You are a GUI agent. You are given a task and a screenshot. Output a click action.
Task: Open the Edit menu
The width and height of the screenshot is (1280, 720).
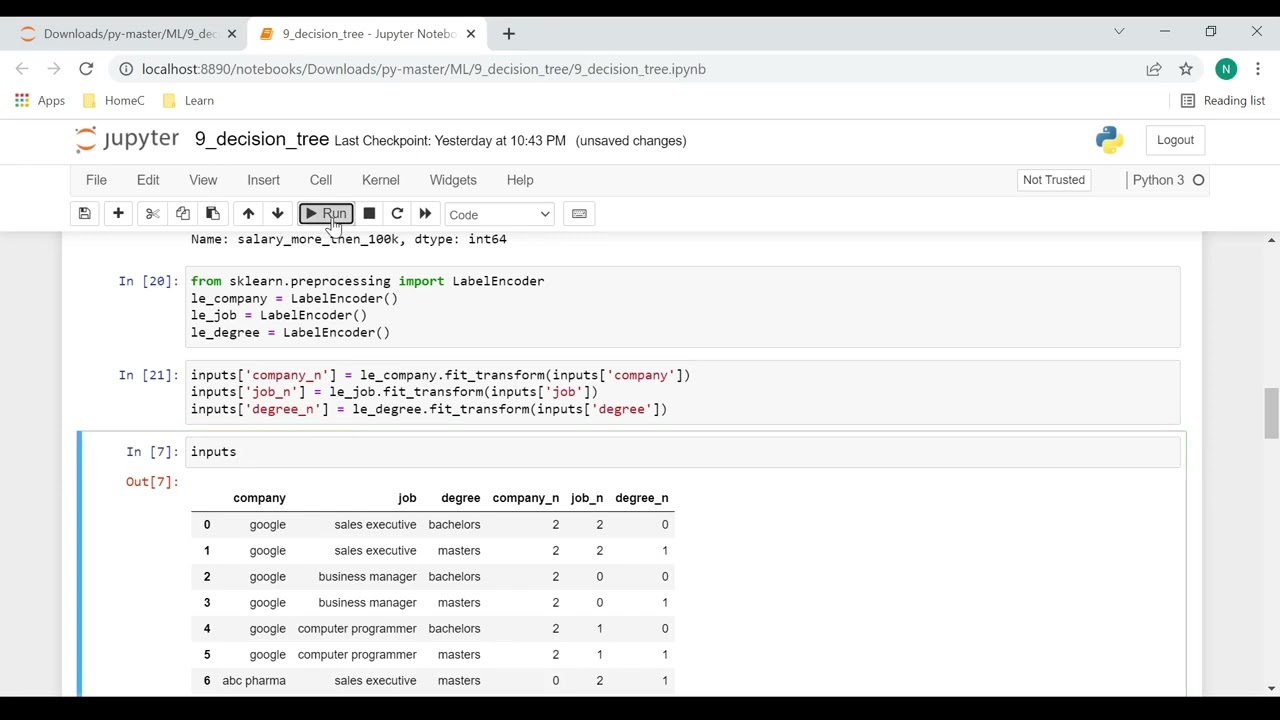pyautogui.click(x=148, y=180)
